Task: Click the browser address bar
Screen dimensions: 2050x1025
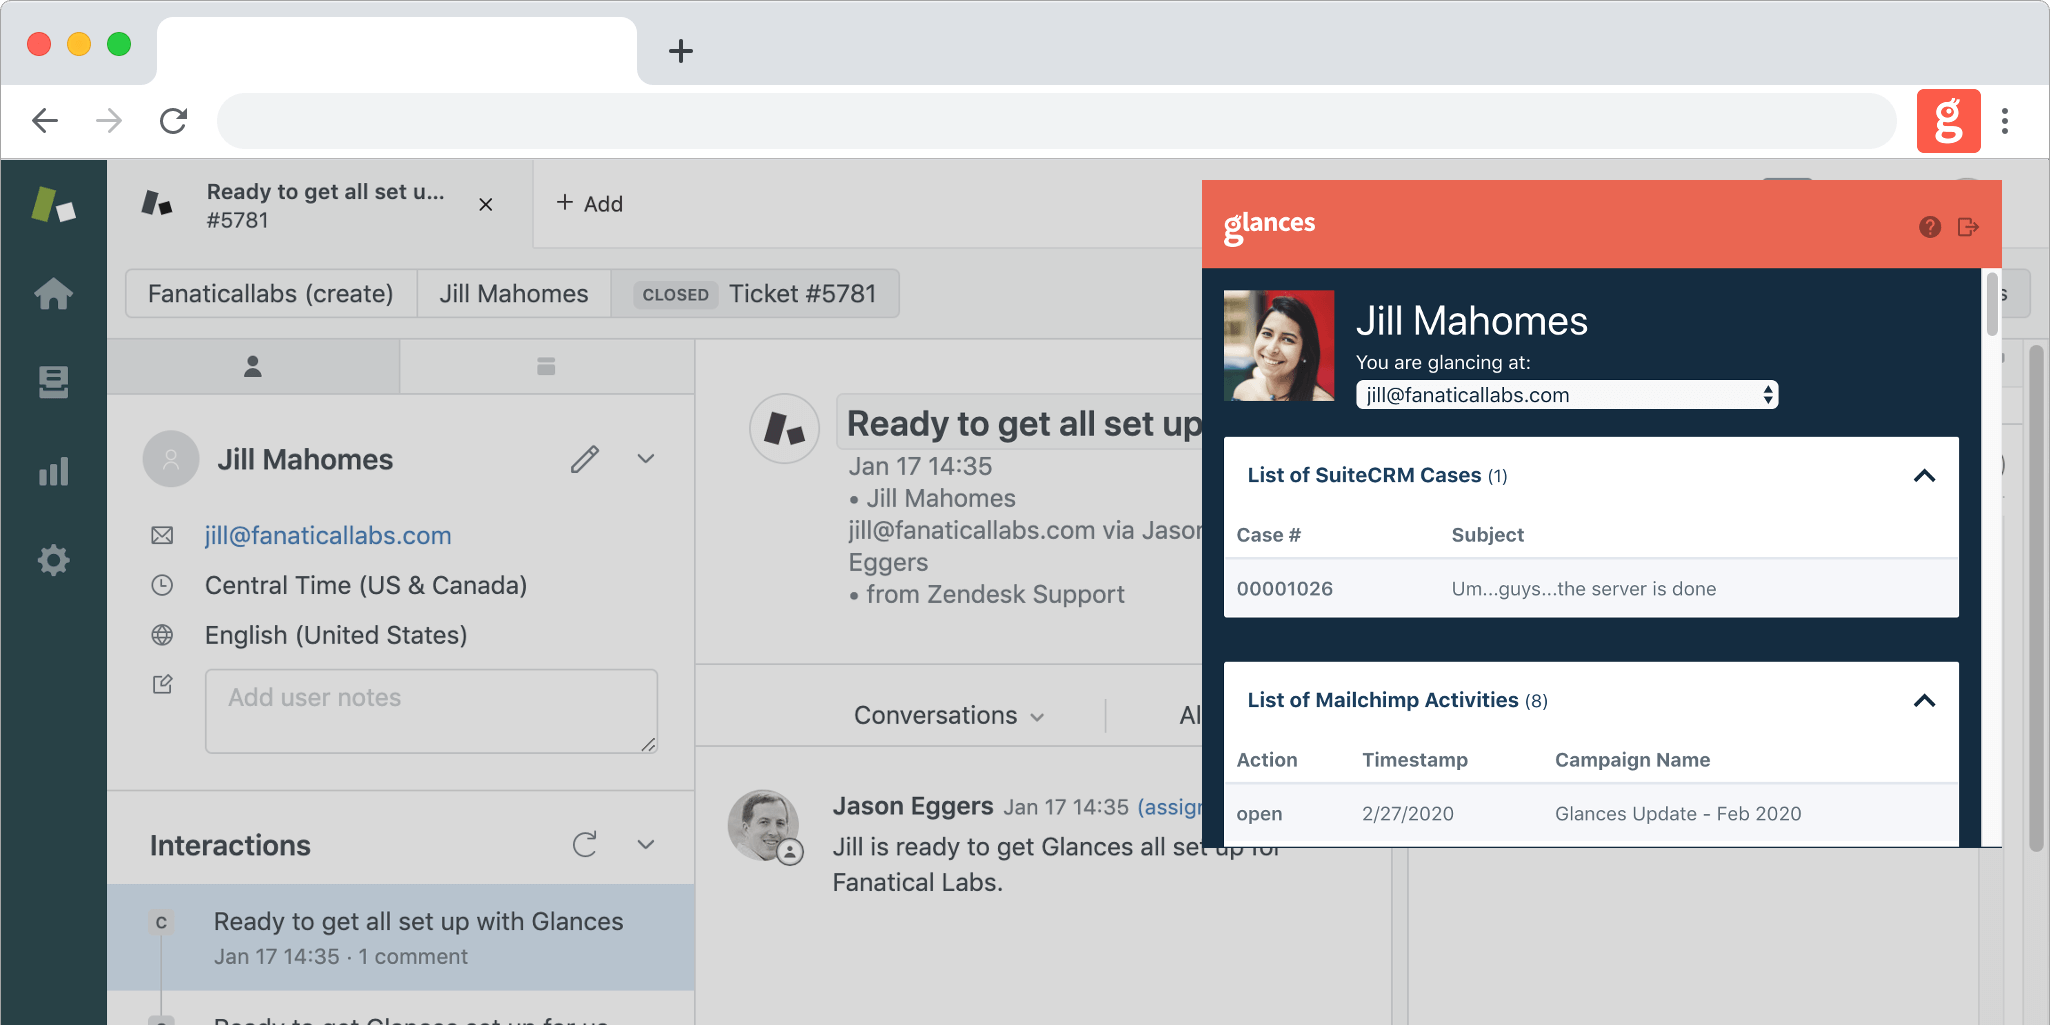Action: pos(1056,121)
